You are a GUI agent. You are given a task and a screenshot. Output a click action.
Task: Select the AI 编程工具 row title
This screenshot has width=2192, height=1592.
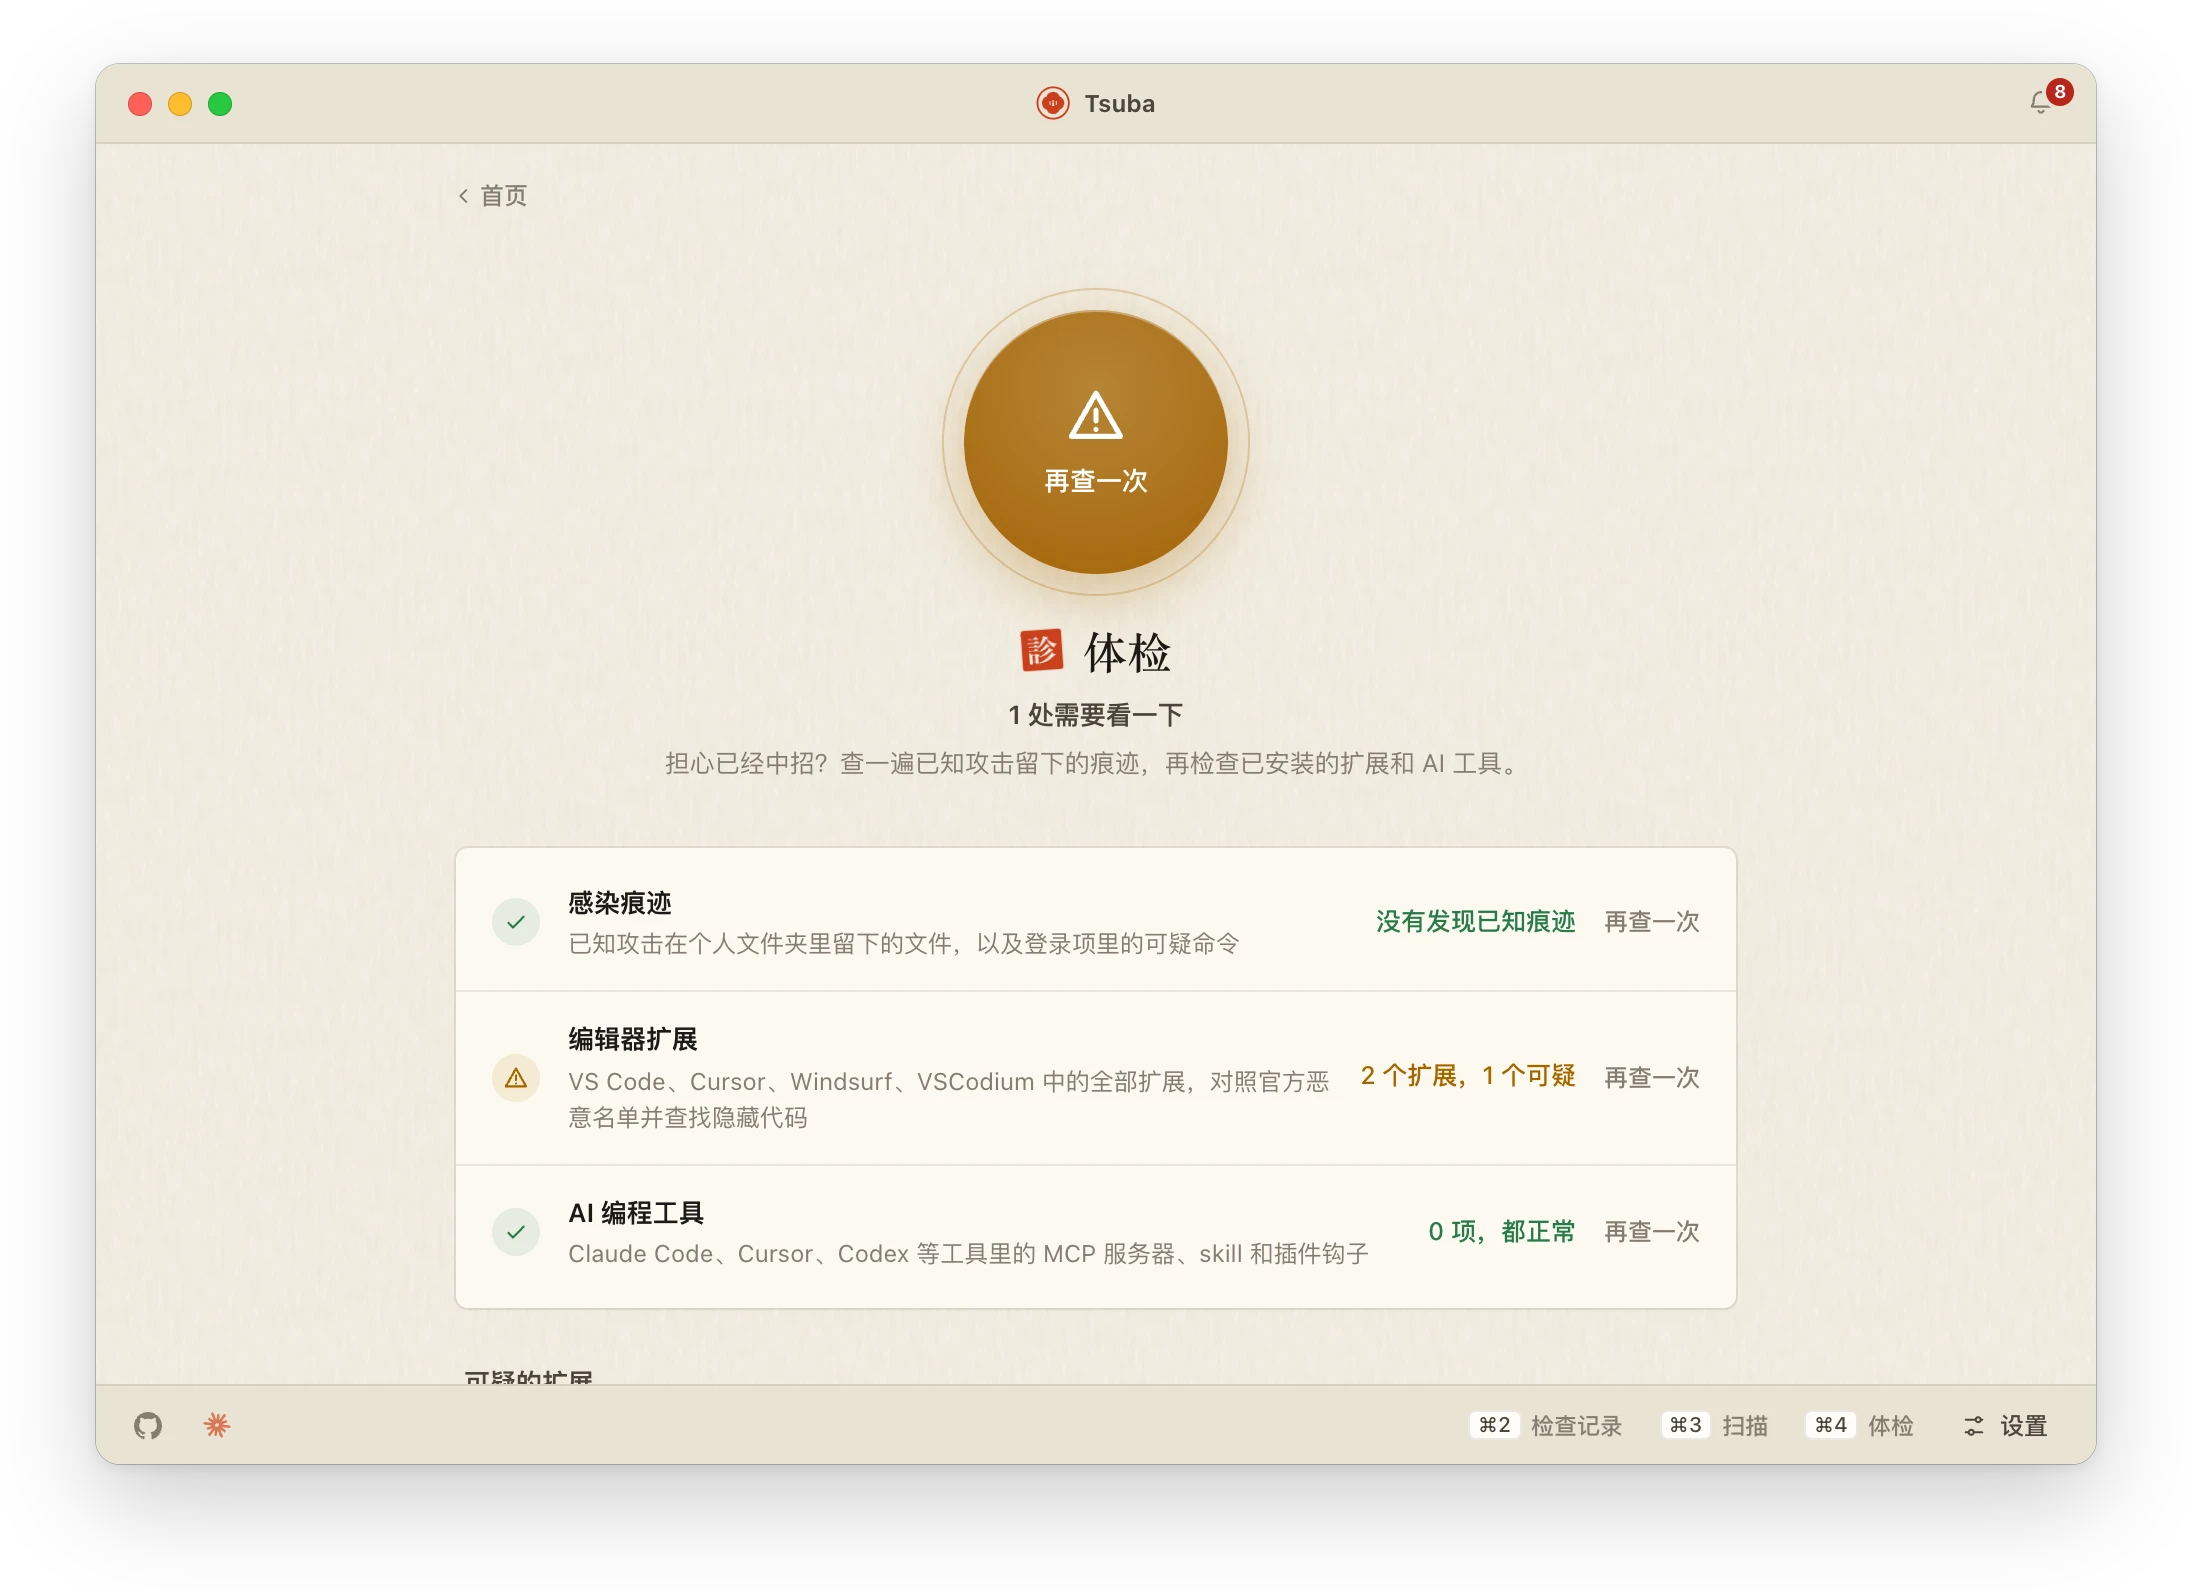pos(636,1213)
